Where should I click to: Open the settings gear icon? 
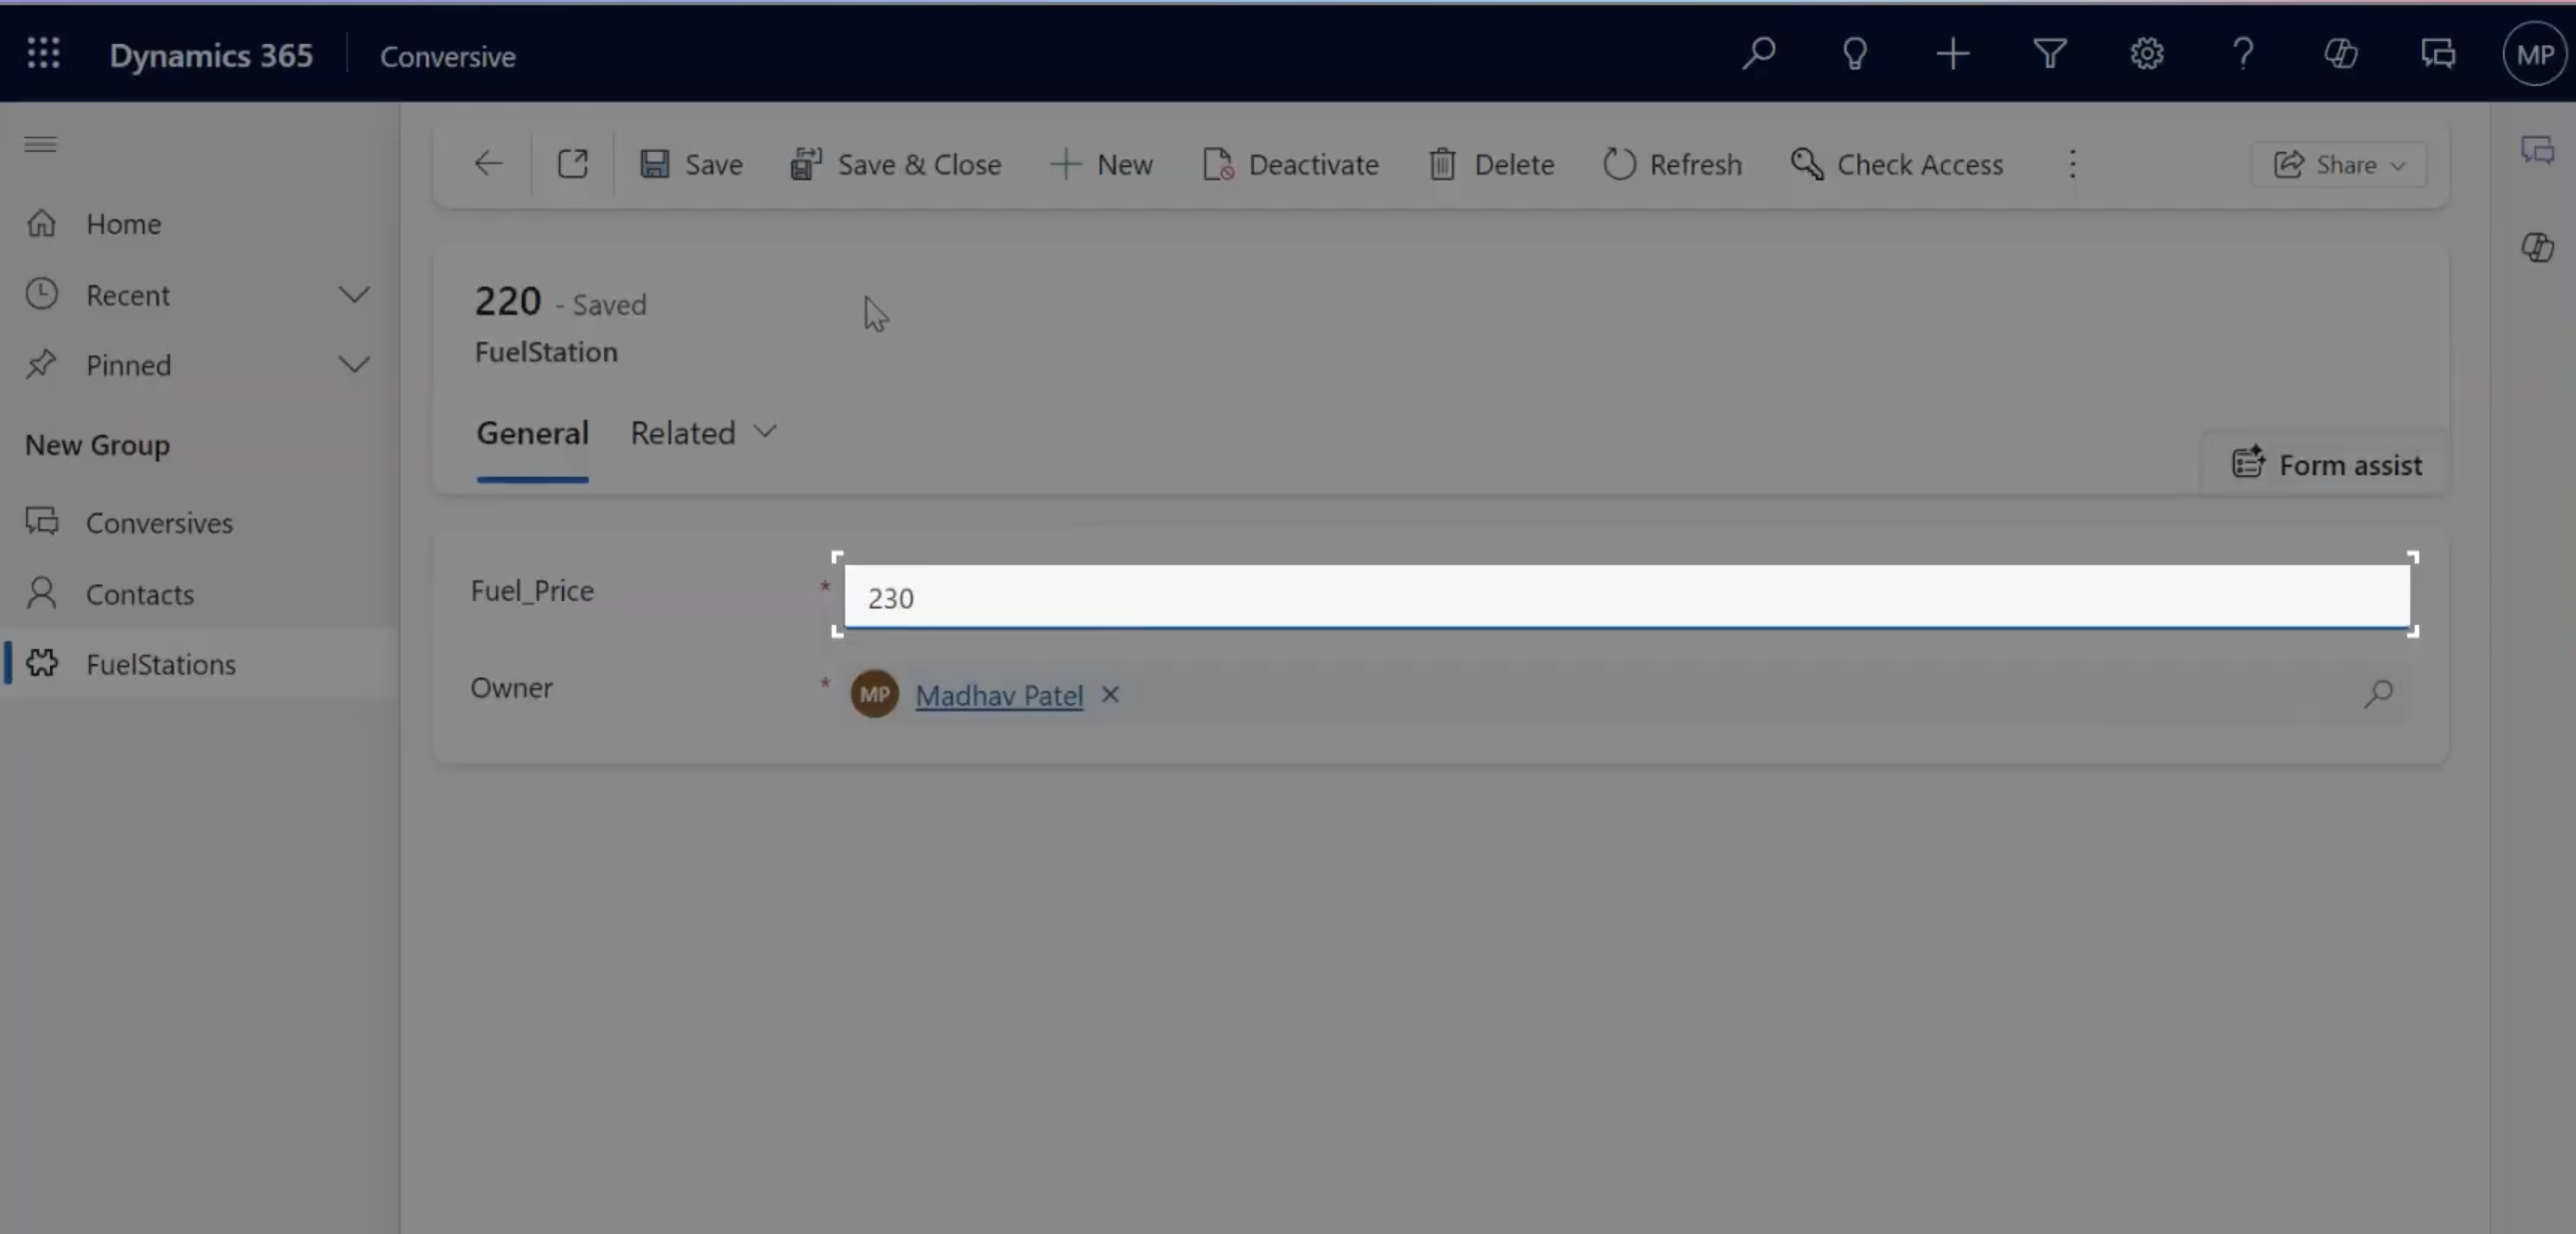click(x=2147, y=54)
